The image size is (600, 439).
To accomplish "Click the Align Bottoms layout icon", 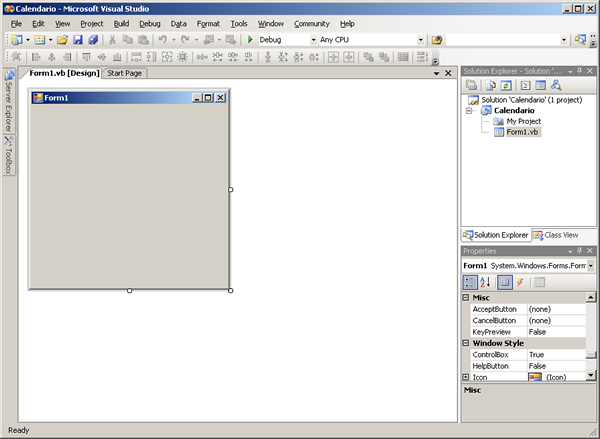I will point(117,57).
